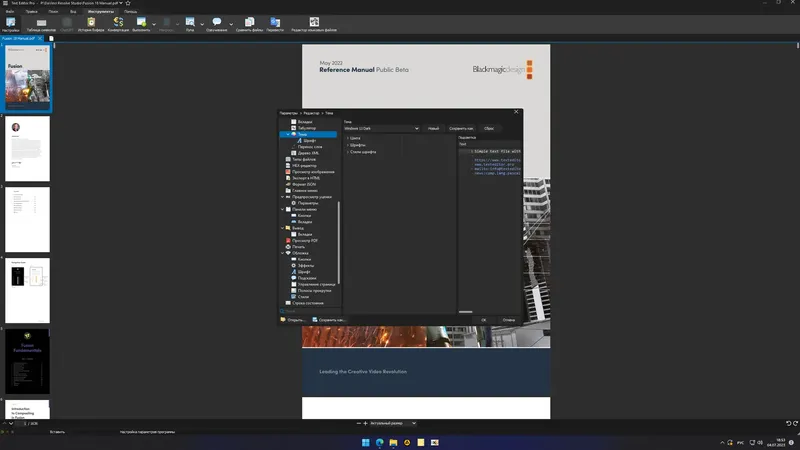Click the Windows Start button in taskbar
The height and width of the screenshot is (450, 800).
(365, 442)
